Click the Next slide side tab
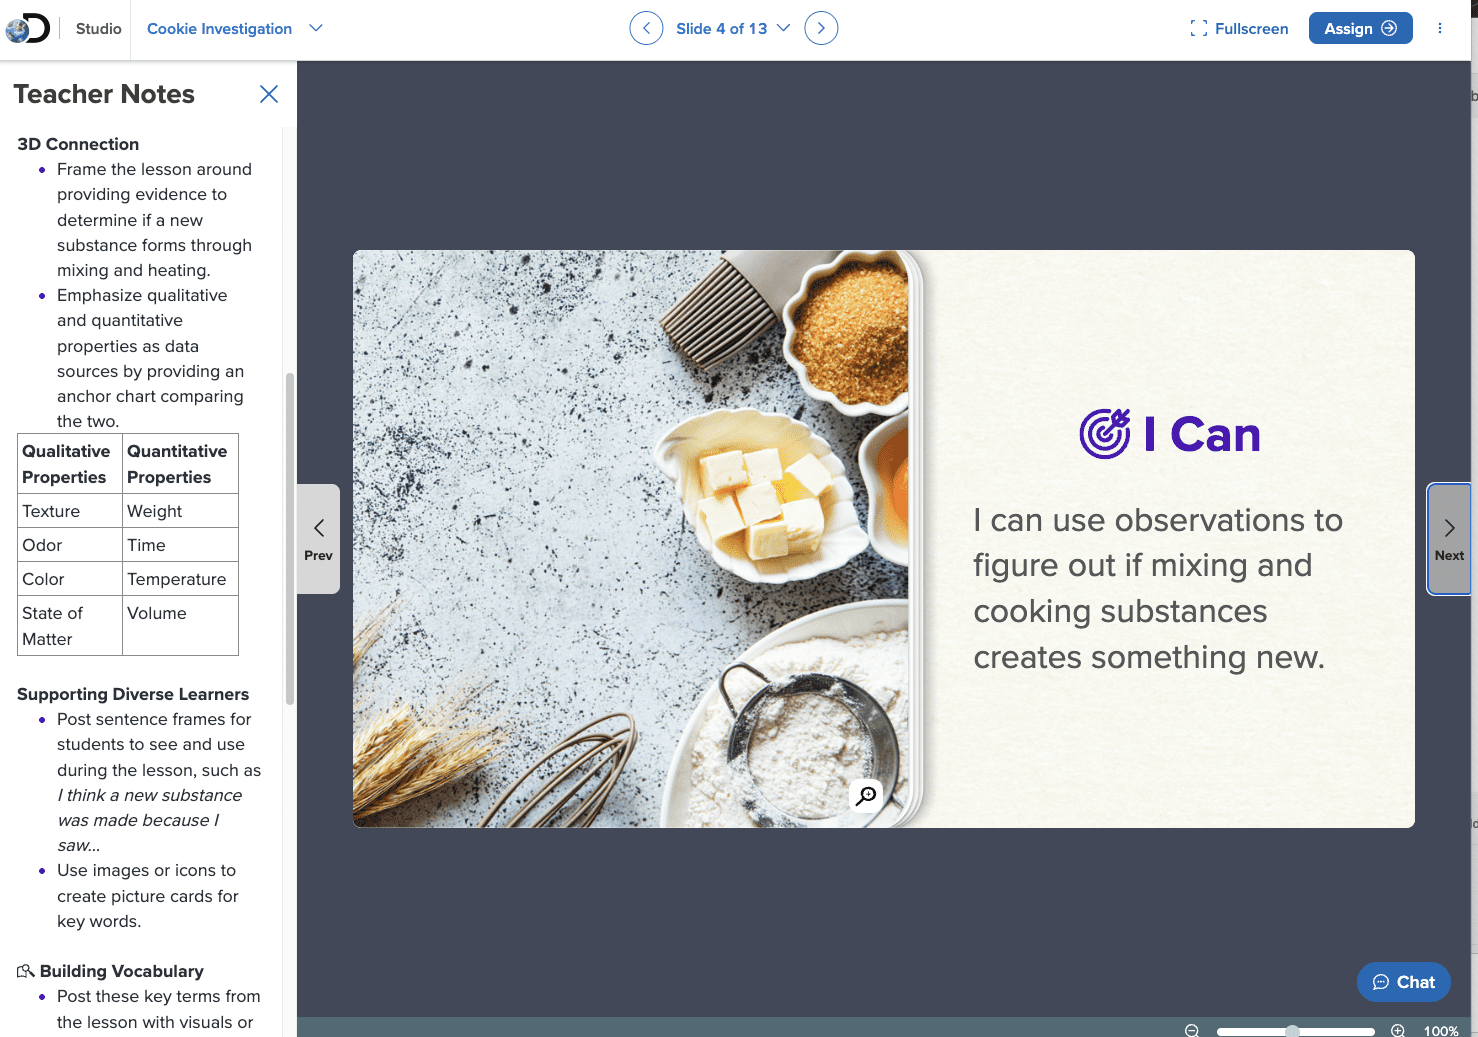Image resolution: width=1478 pixels, height=1037 pixels. [x=1448, y=539]
